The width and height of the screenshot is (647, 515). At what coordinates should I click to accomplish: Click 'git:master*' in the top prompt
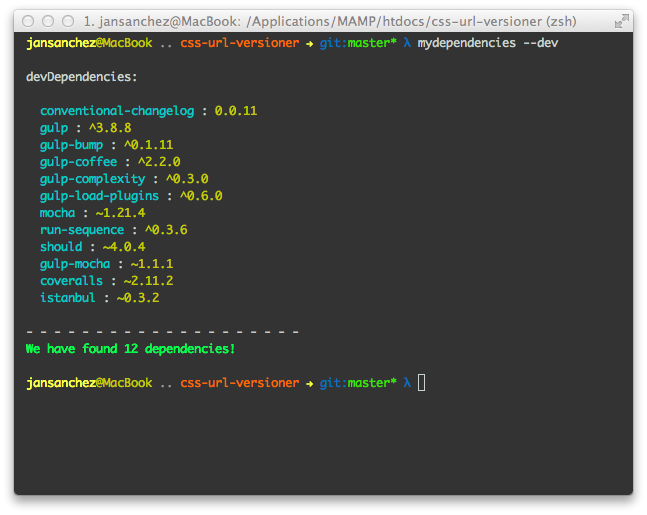pos(358,43)
